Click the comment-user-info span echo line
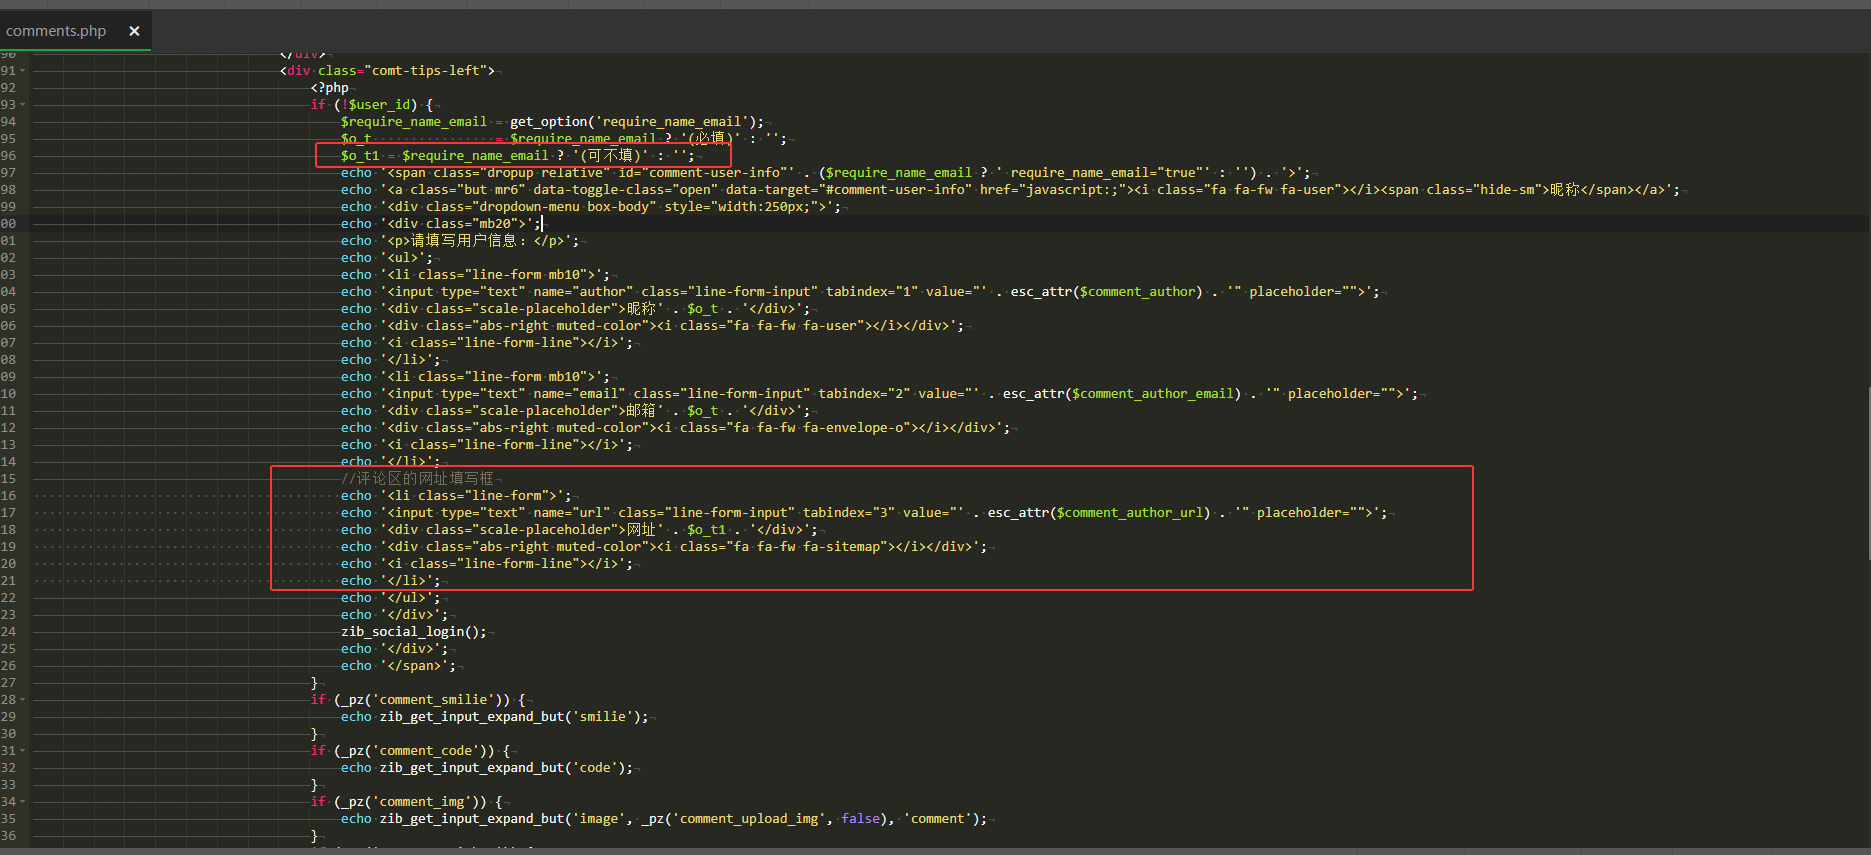1871x855 pixels. click(825, 173)
